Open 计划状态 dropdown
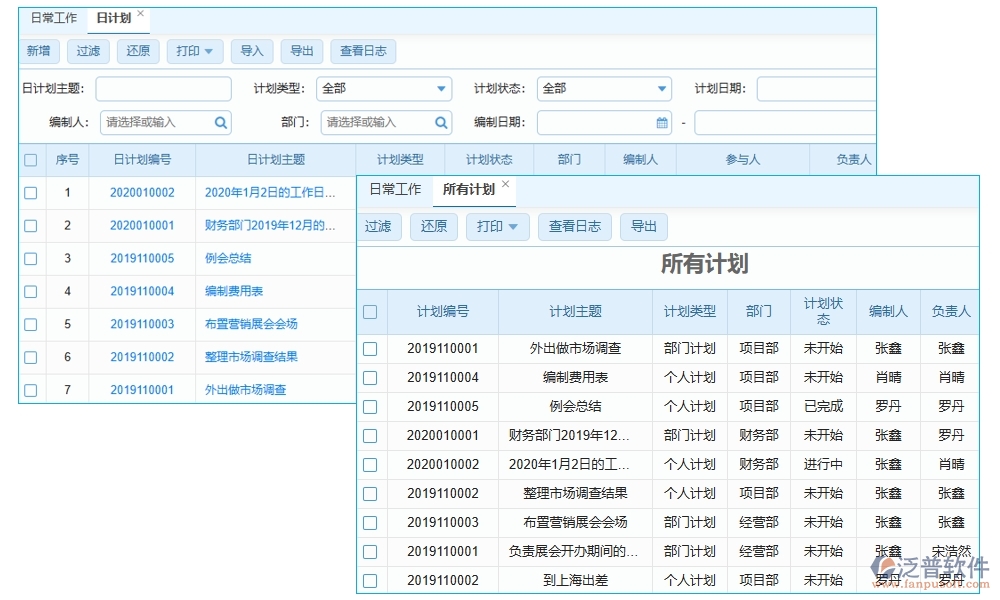The width and height of the screenshot is (1000, 600). pyautogui.click(x=605, y=89)
